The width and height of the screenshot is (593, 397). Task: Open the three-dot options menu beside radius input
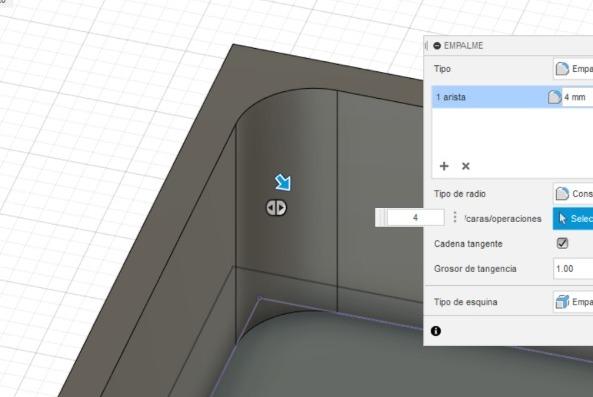455,217
